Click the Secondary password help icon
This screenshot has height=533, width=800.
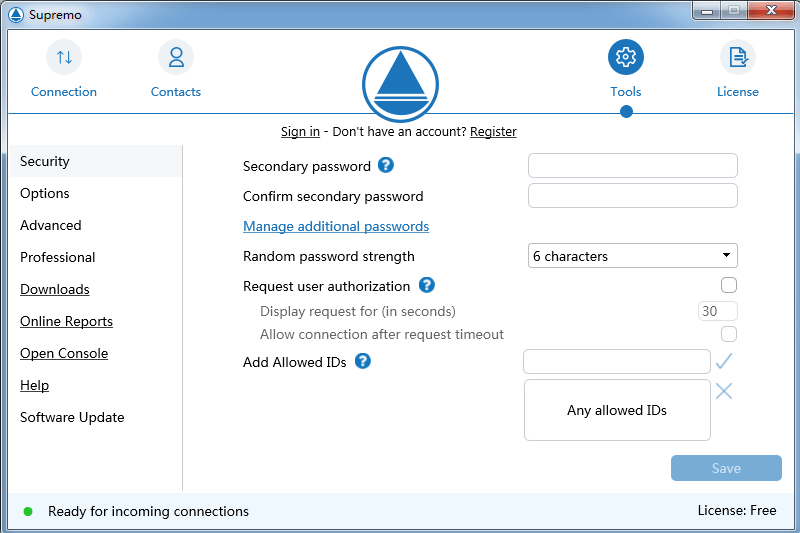(x=386, y=165)
